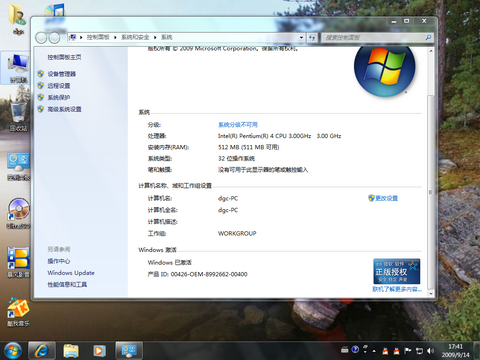Open 设备管理器 Device Manager link

(x=61, y=74)
